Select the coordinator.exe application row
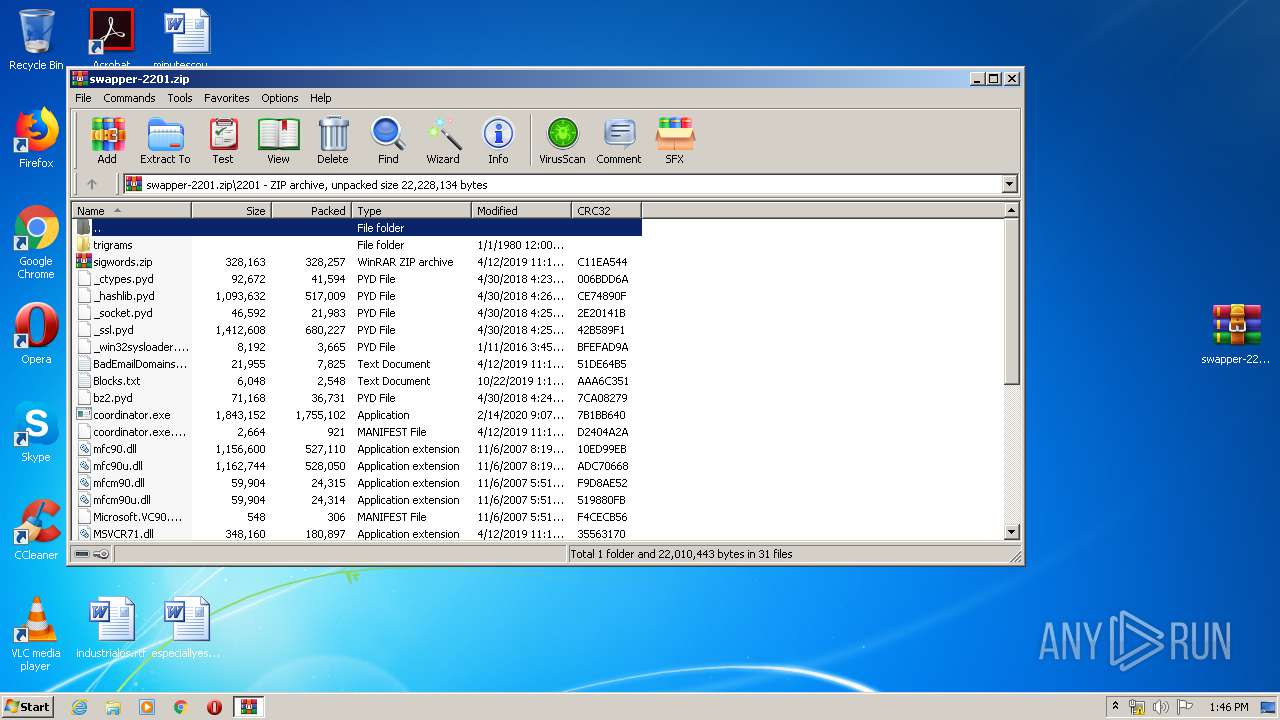 coord(357,415)
